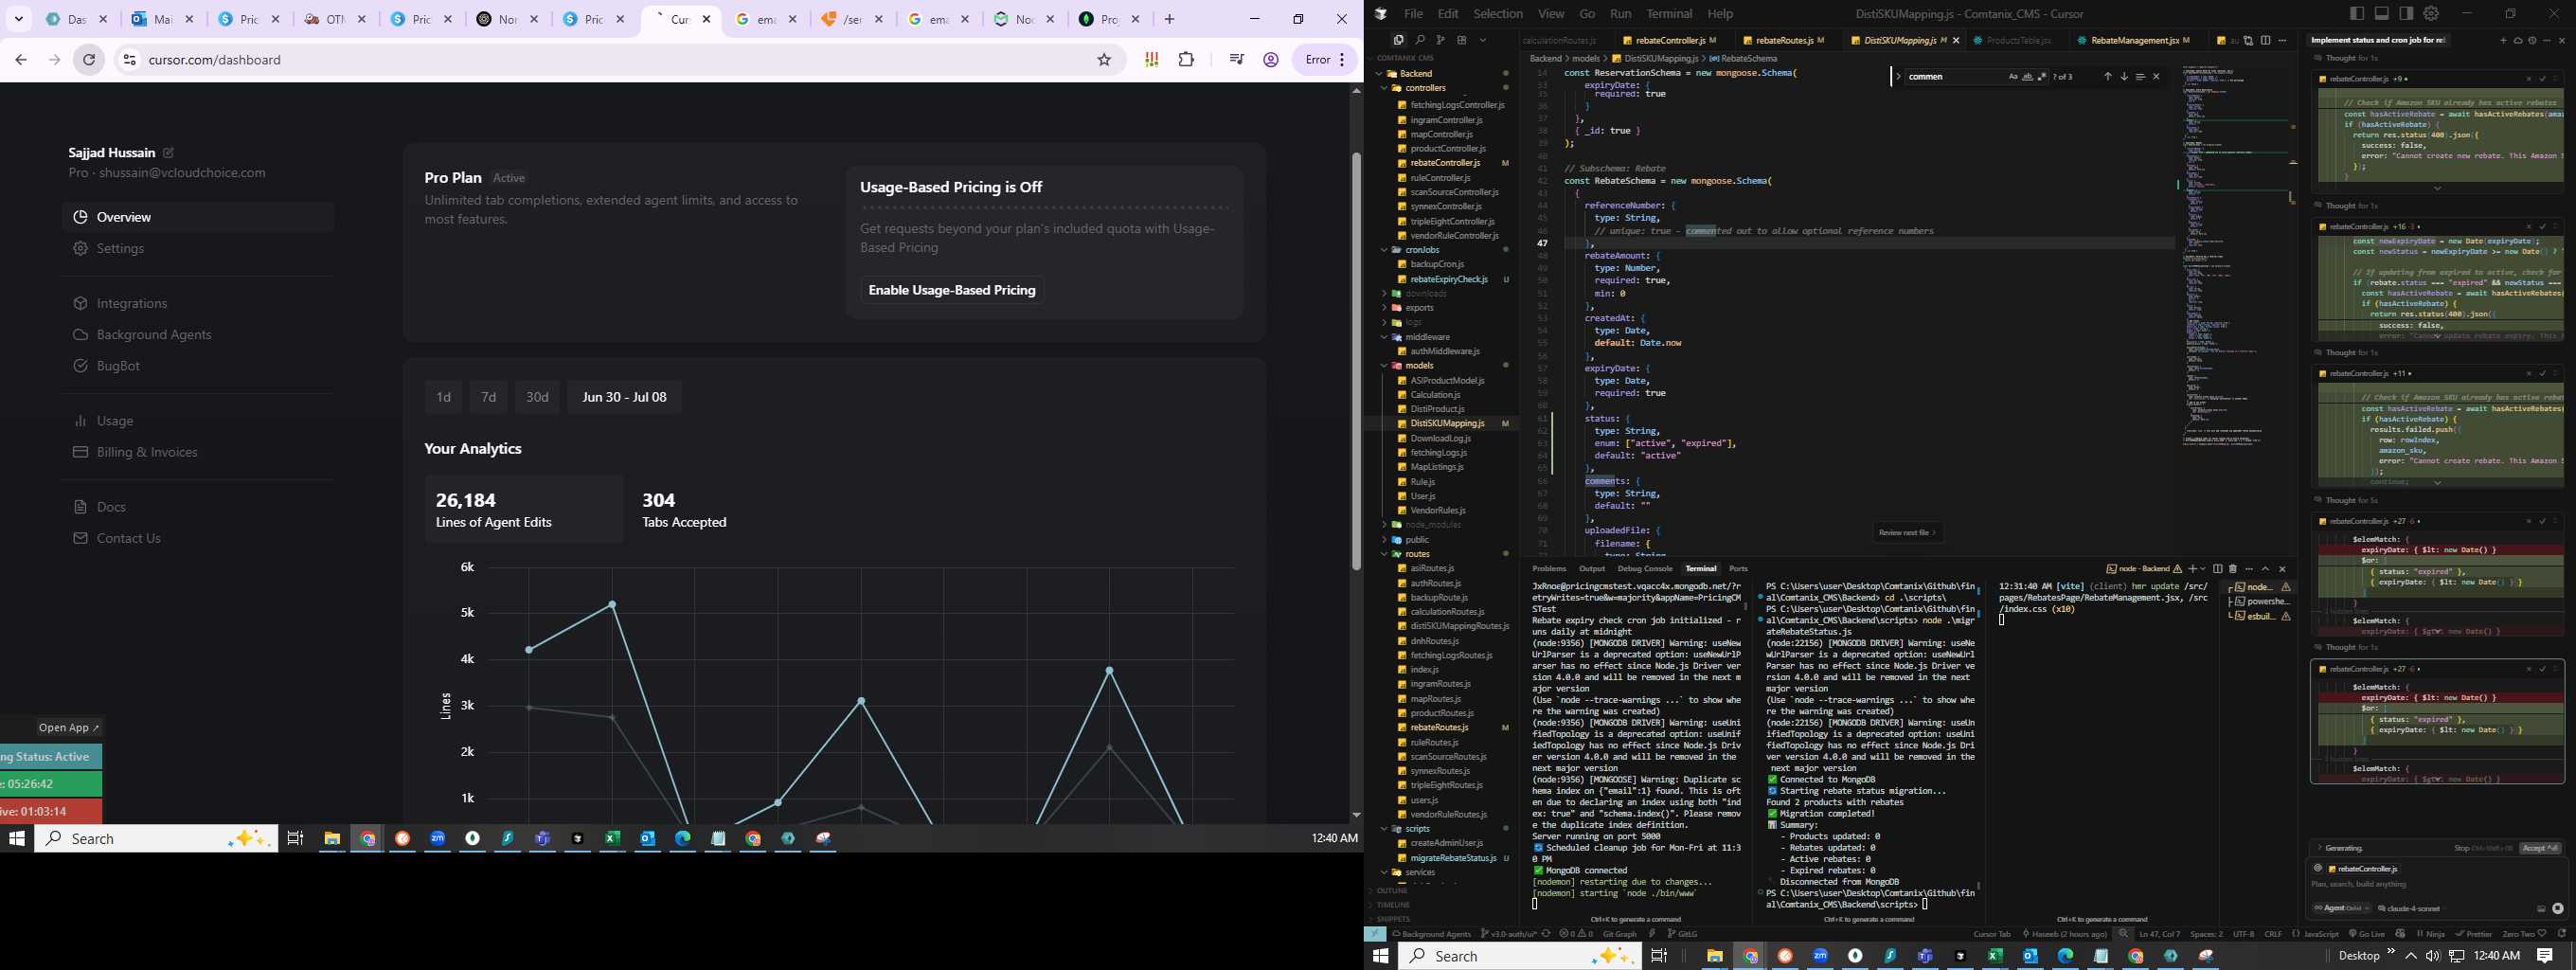The image size is (2576, 970).
Task: Open Billing & Invoices in dashboard sidebar
Action: coord(147,452)
